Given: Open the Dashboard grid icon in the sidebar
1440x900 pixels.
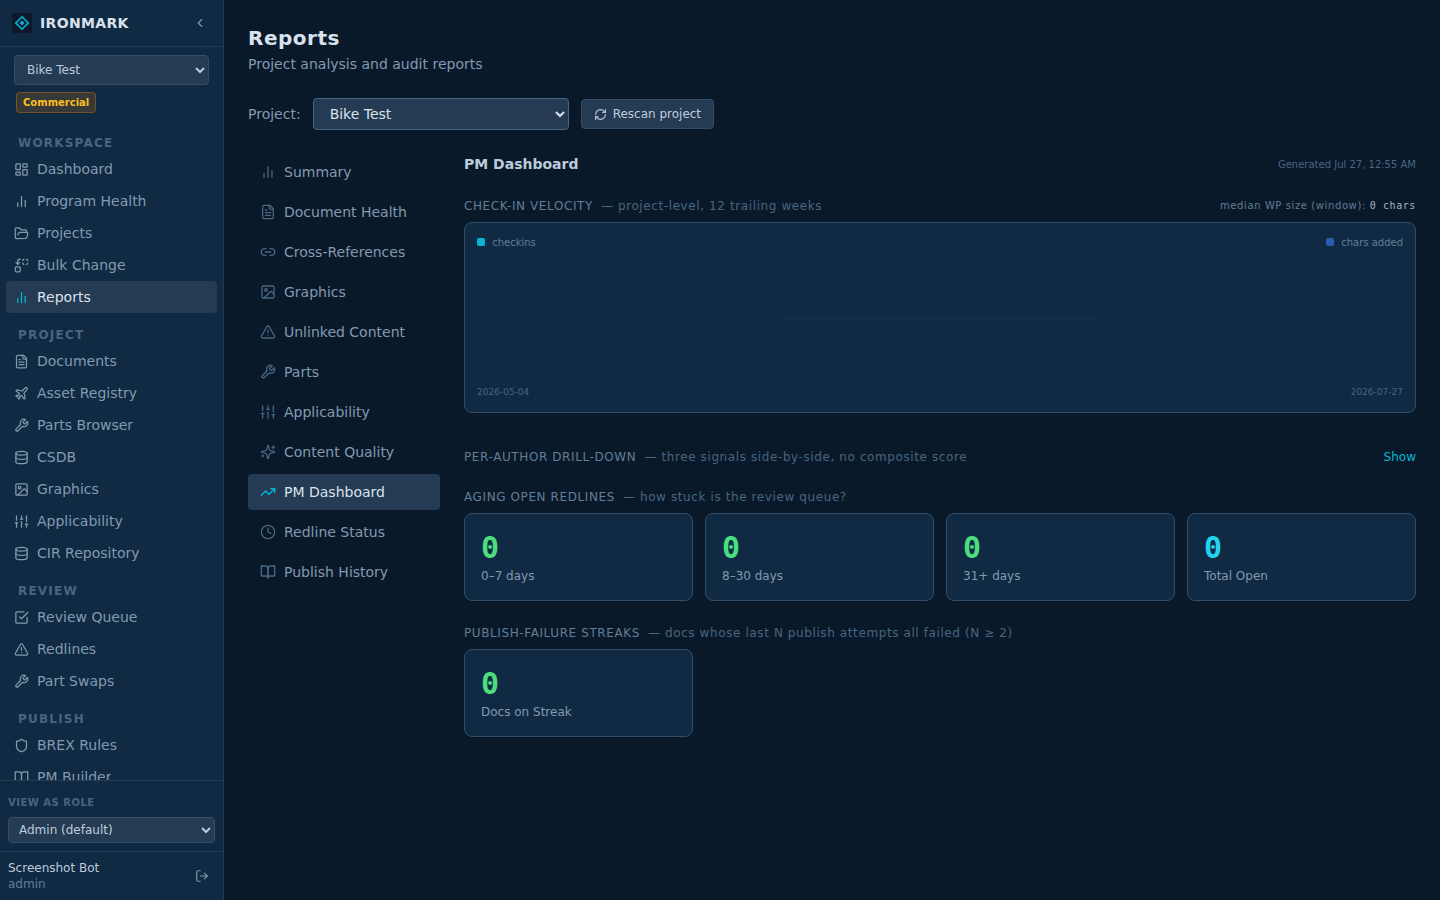Looking at the screenshot, I should pyautogui.click(x=21, y=170).
